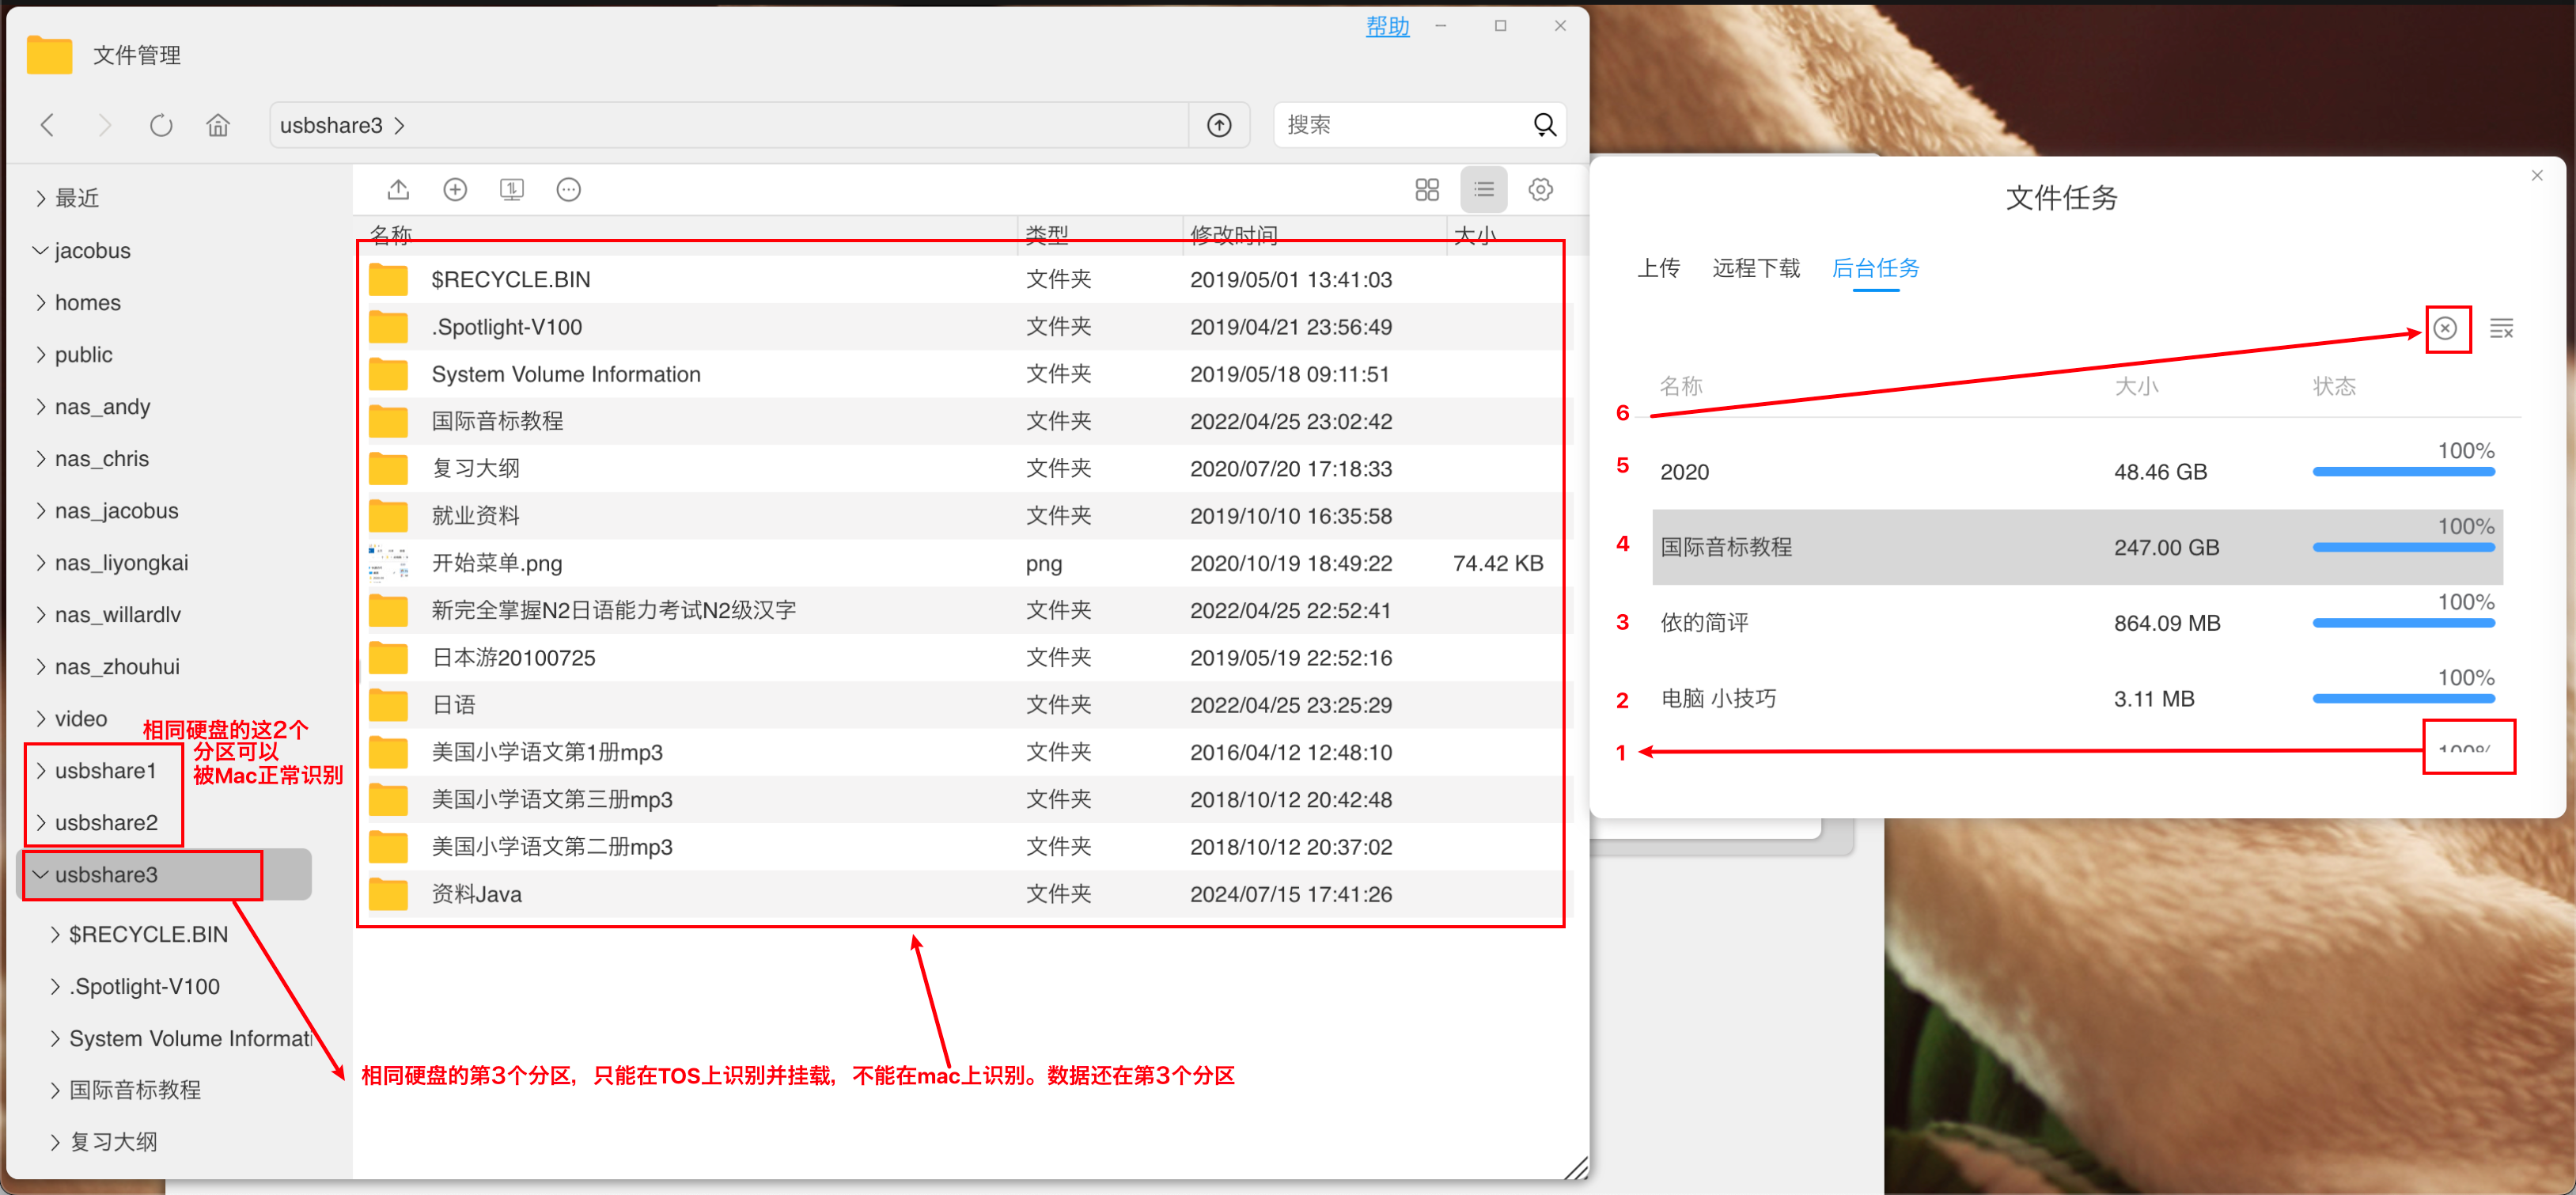This screenshot has height=1195, width=2576.
Task: Expand the nas_andy folder in the sidebar
Action: 41,406
